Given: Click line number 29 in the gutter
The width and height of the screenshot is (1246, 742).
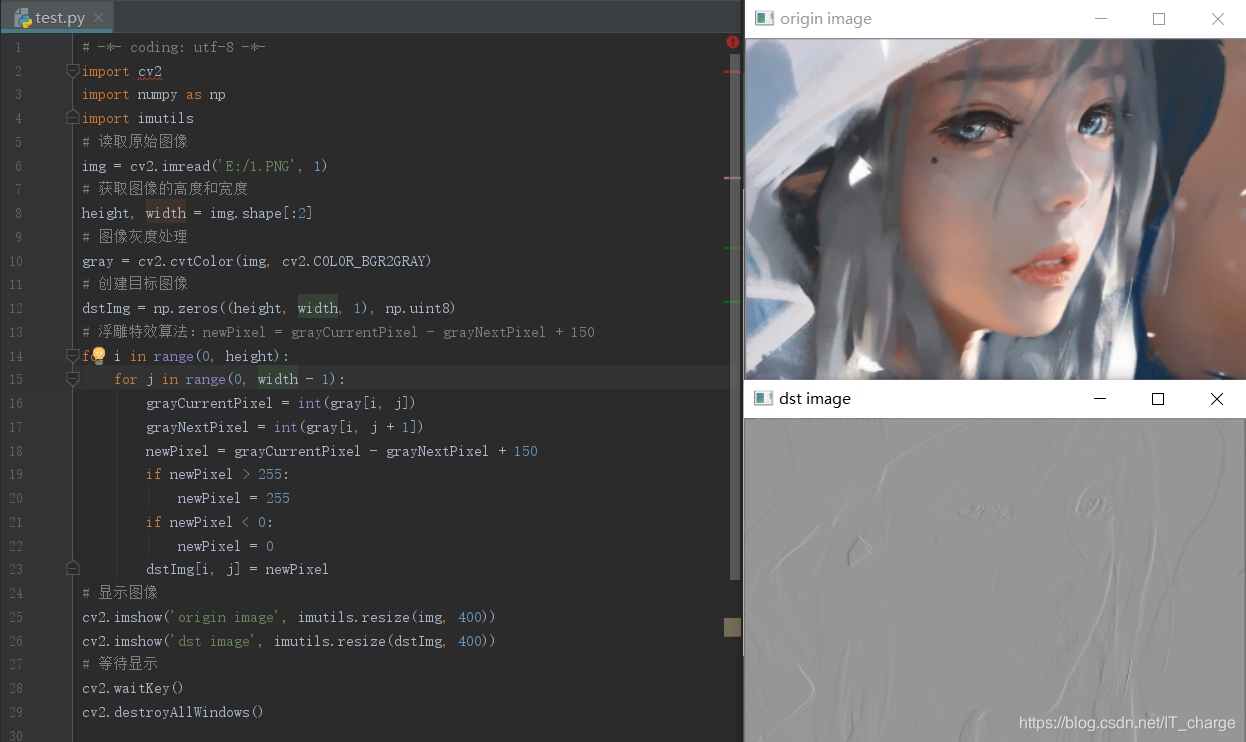Looking at the screenshot, I should pyautogui.click(x=16, y=712).
